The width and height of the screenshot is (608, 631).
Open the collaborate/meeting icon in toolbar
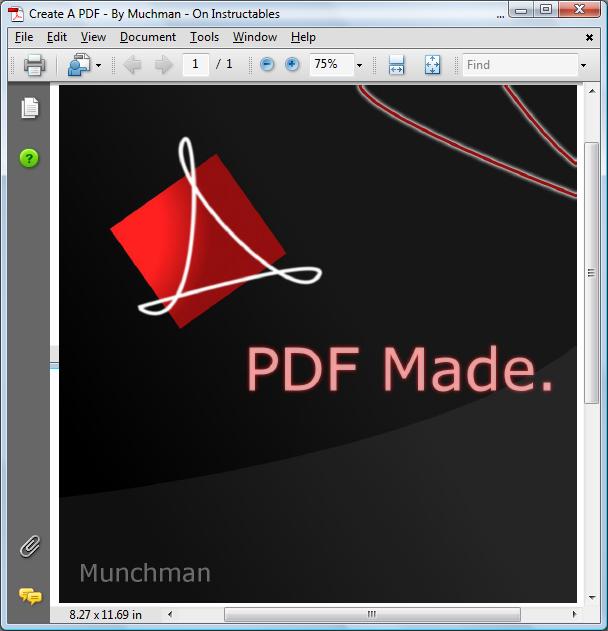(x=79, y=65)
